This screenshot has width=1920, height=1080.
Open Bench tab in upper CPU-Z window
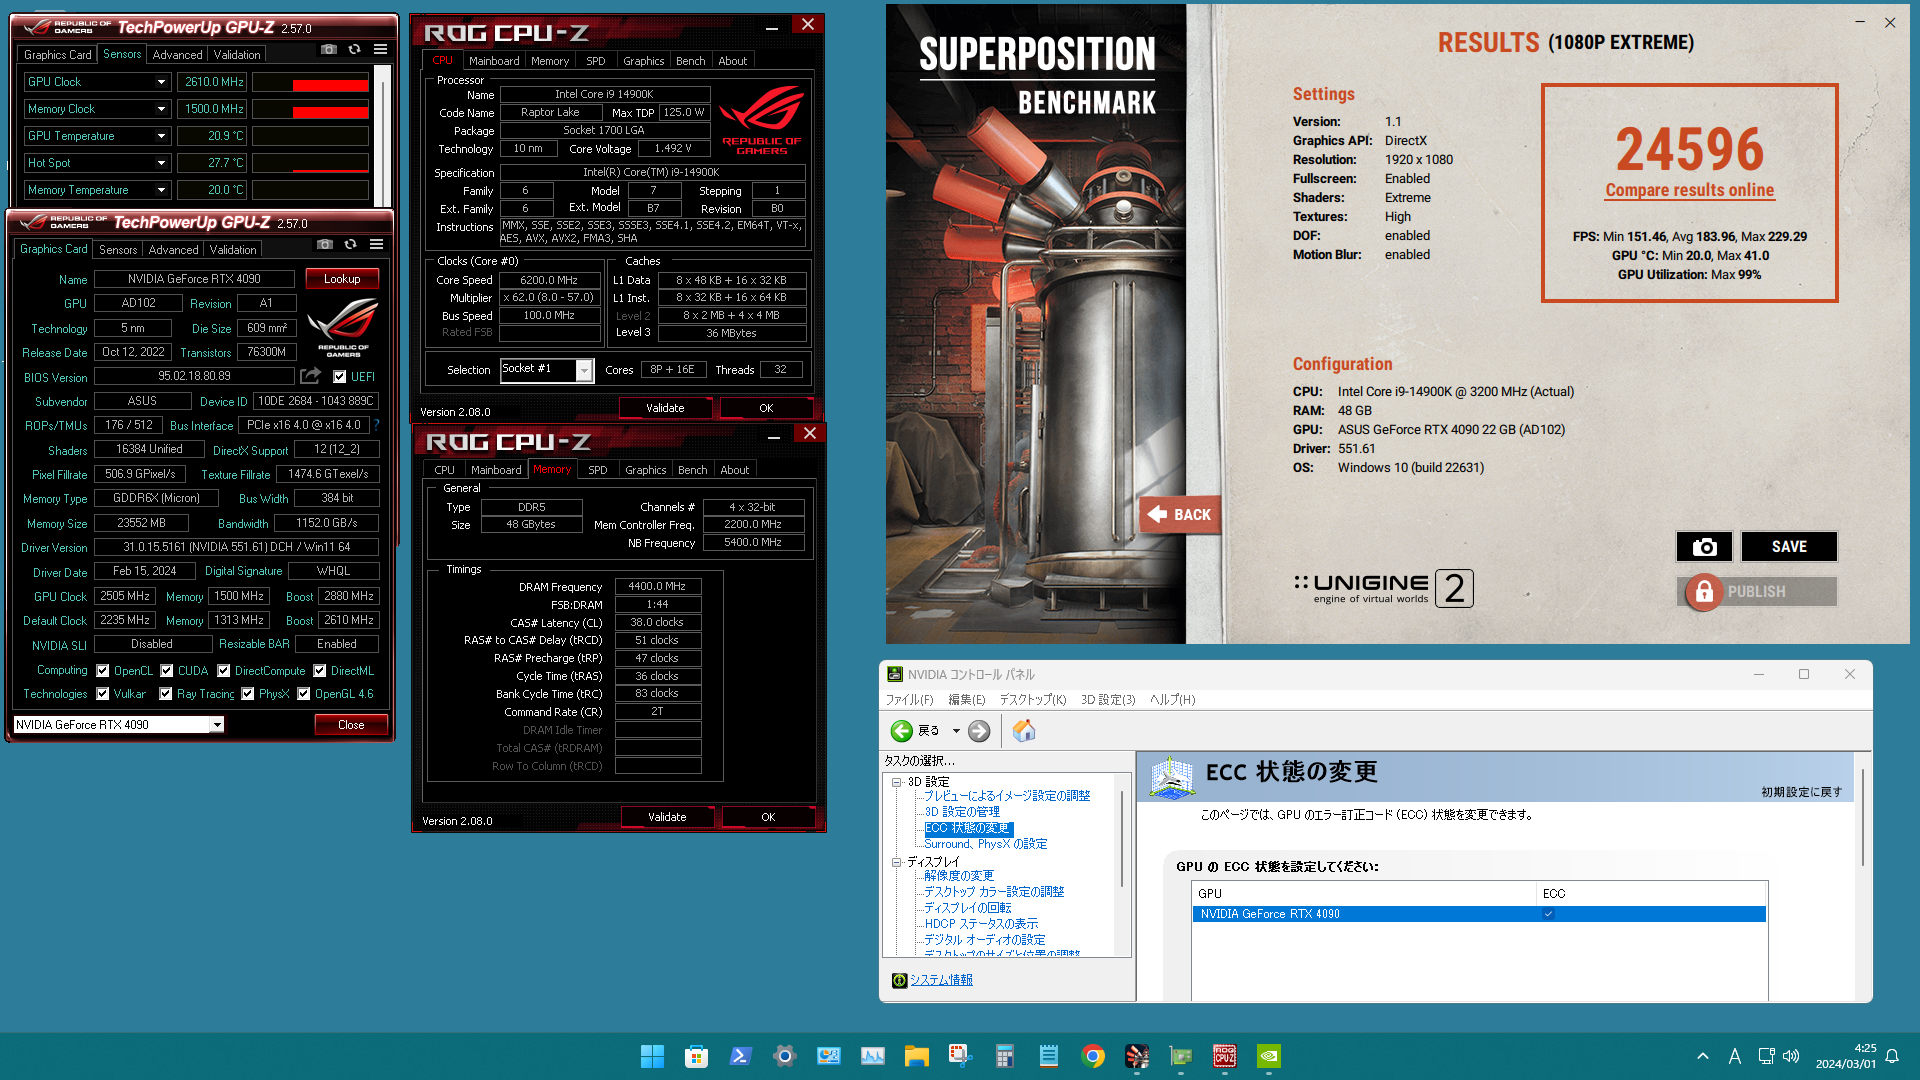coord(690,61)
